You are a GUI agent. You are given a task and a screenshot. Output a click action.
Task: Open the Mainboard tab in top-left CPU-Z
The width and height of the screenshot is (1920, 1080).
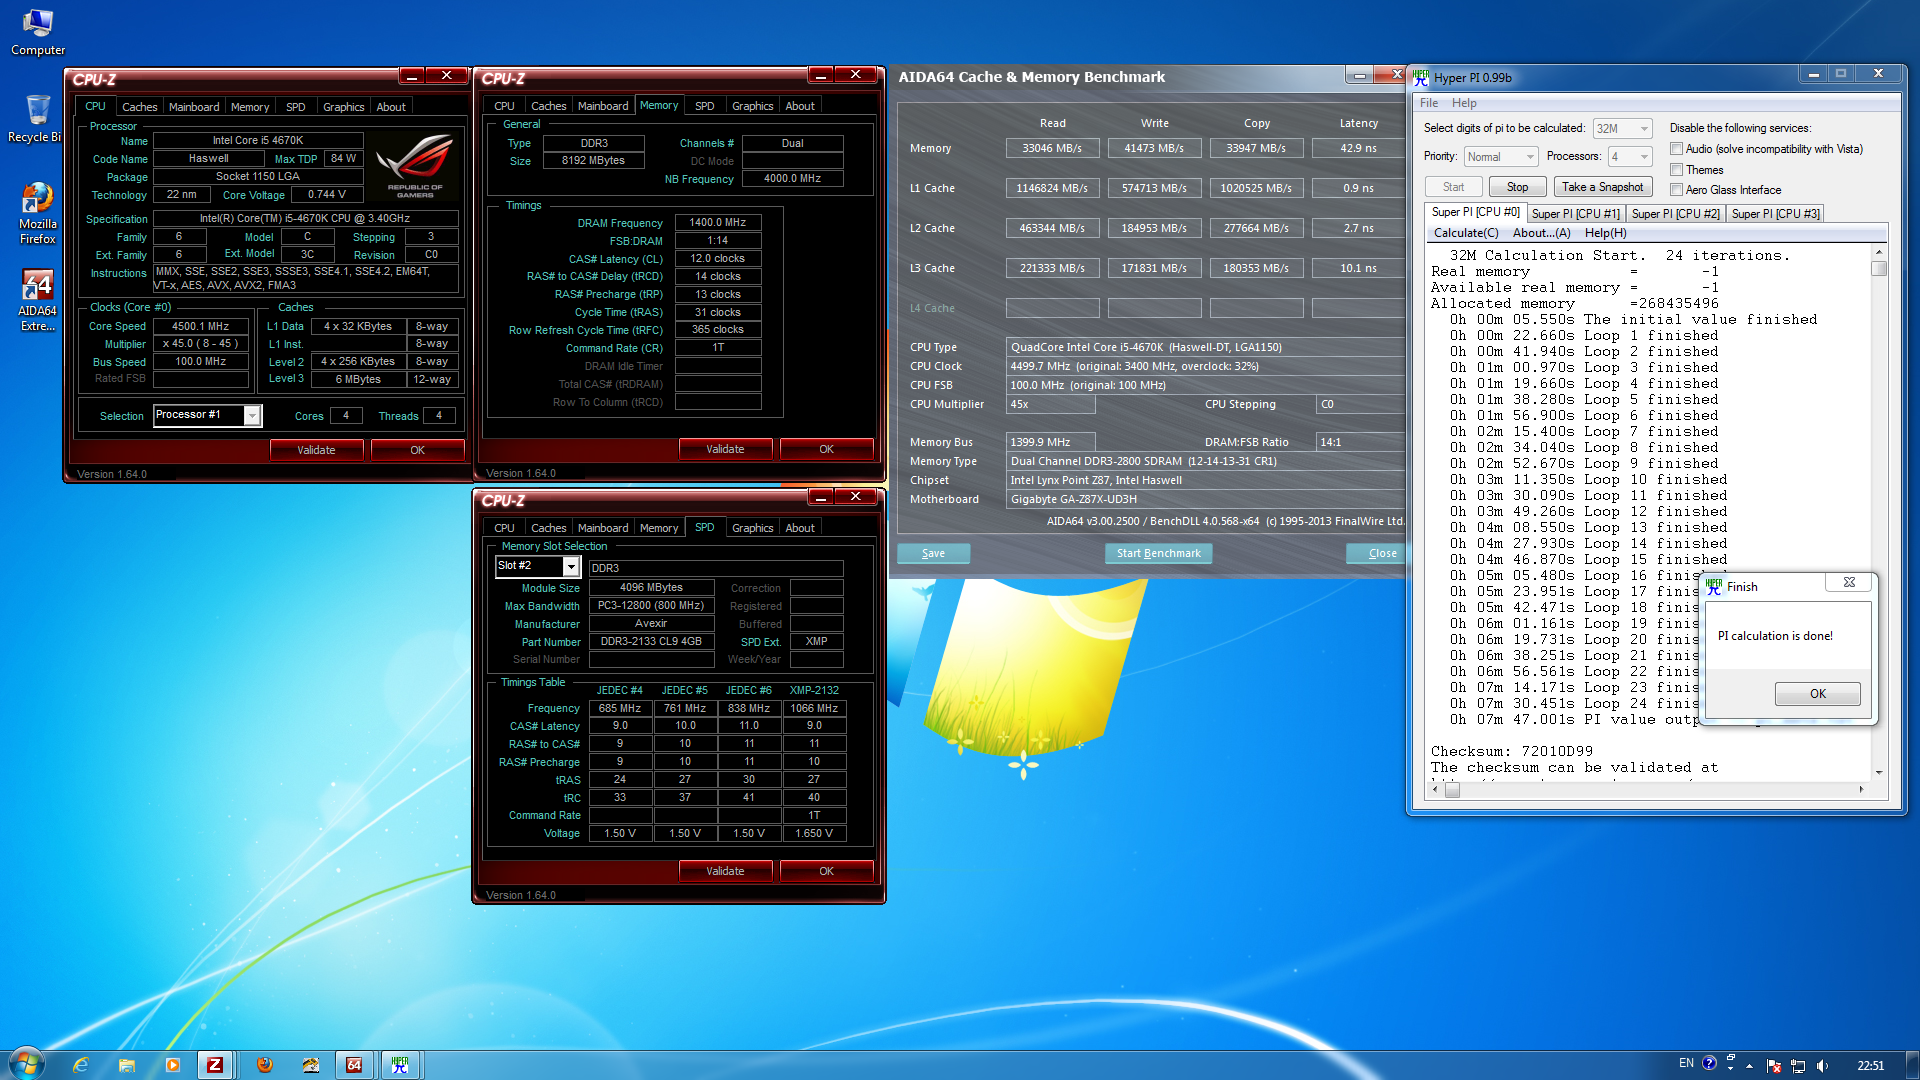click(193, 107)
